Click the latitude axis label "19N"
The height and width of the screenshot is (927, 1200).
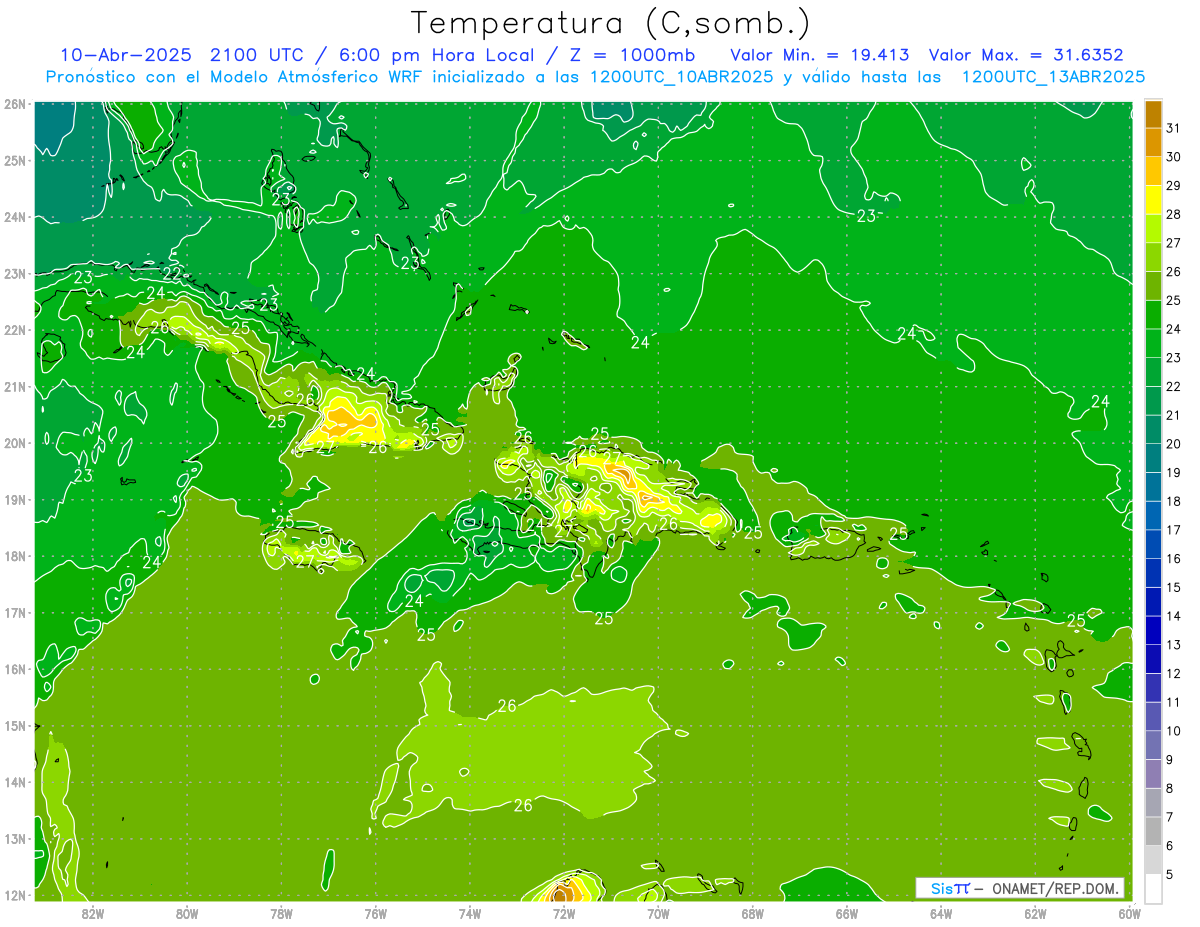coord(15,499)
